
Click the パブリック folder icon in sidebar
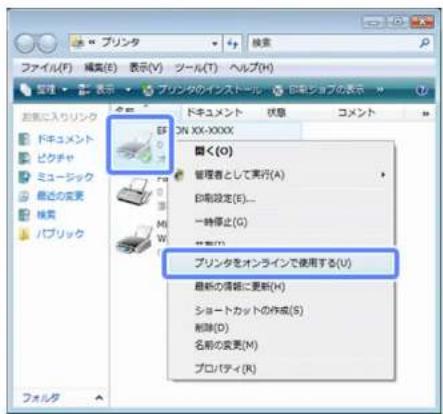click(24, 234)
